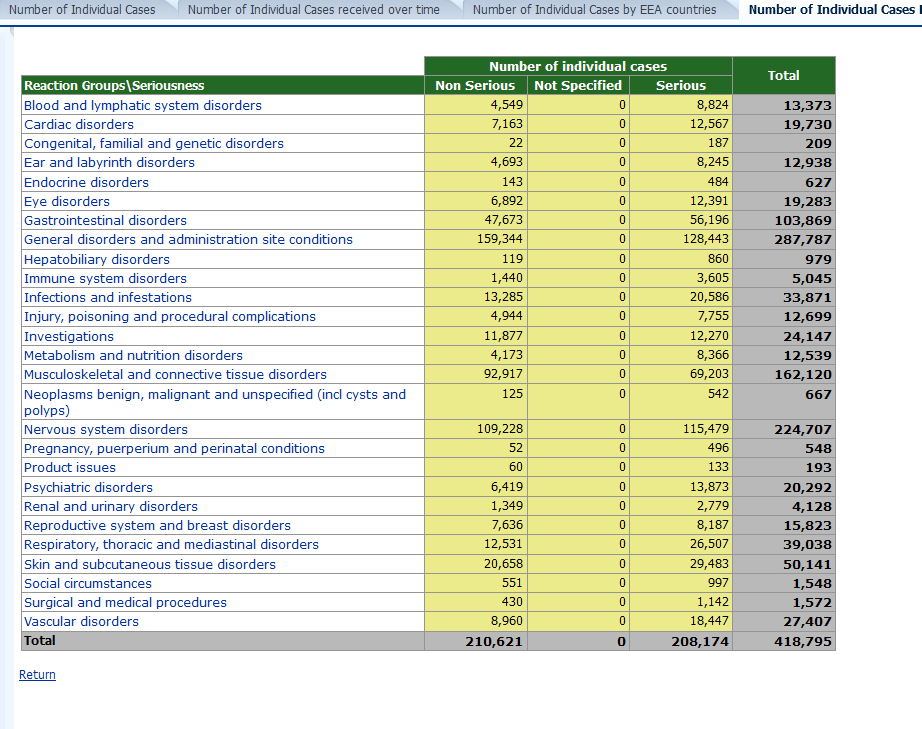This screenshot has height=729, width=922.
Task: Select the grand total cell 418,795
Action: (803, 642)
